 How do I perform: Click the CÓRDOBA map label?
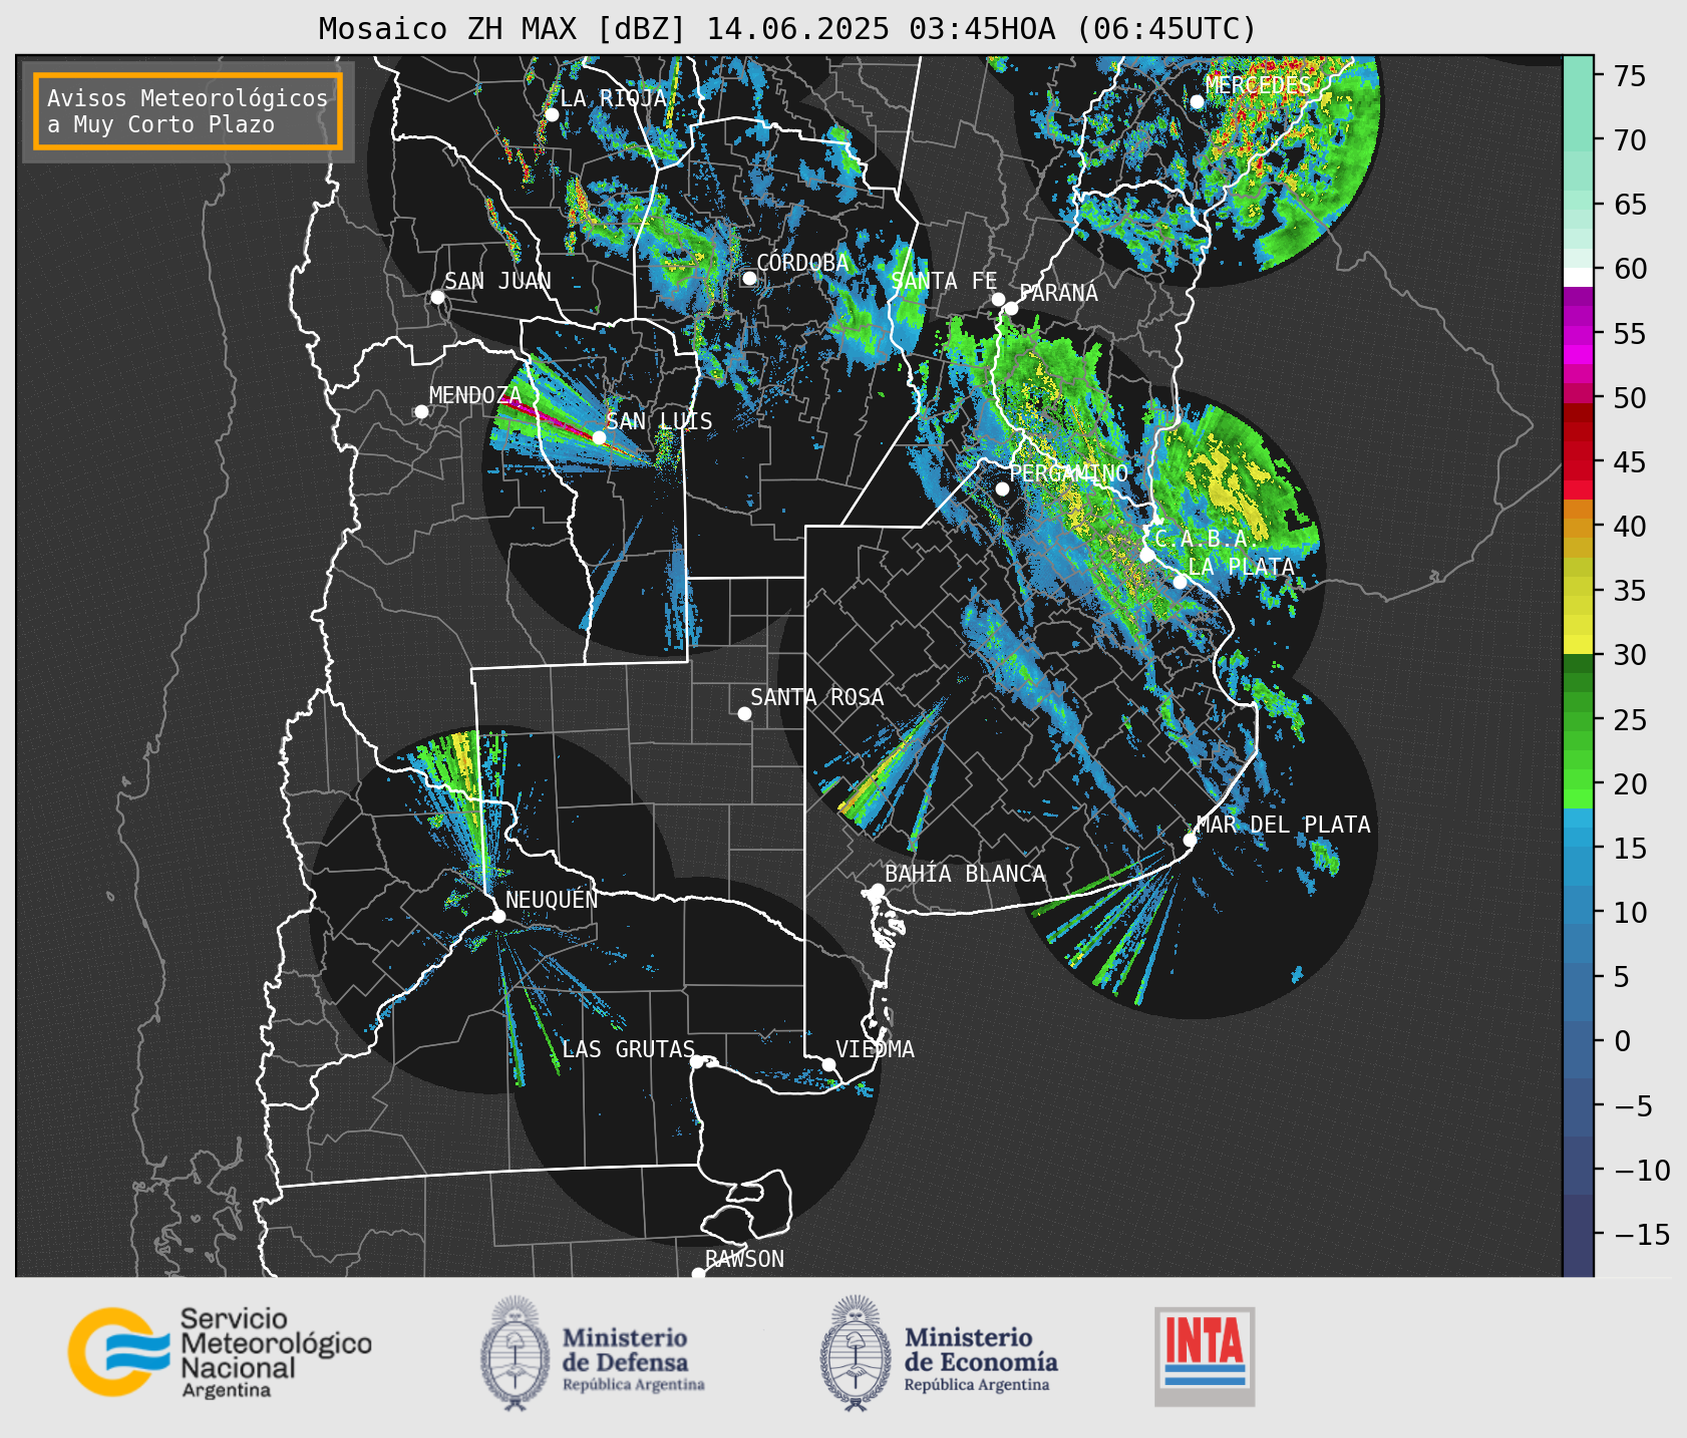[802, 263]
